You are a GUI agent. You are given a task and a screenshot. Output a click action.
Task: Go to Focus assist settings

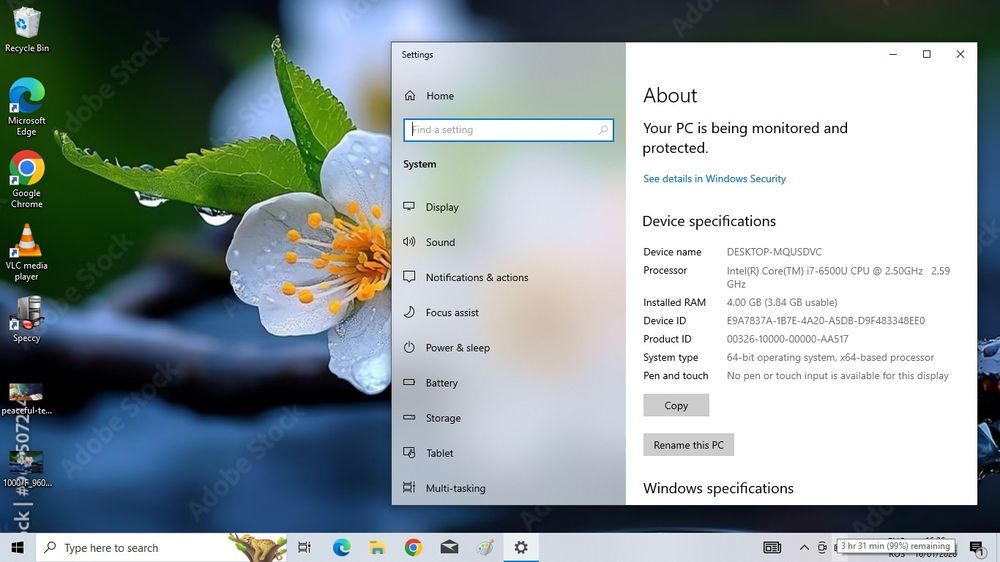point(452,312)
